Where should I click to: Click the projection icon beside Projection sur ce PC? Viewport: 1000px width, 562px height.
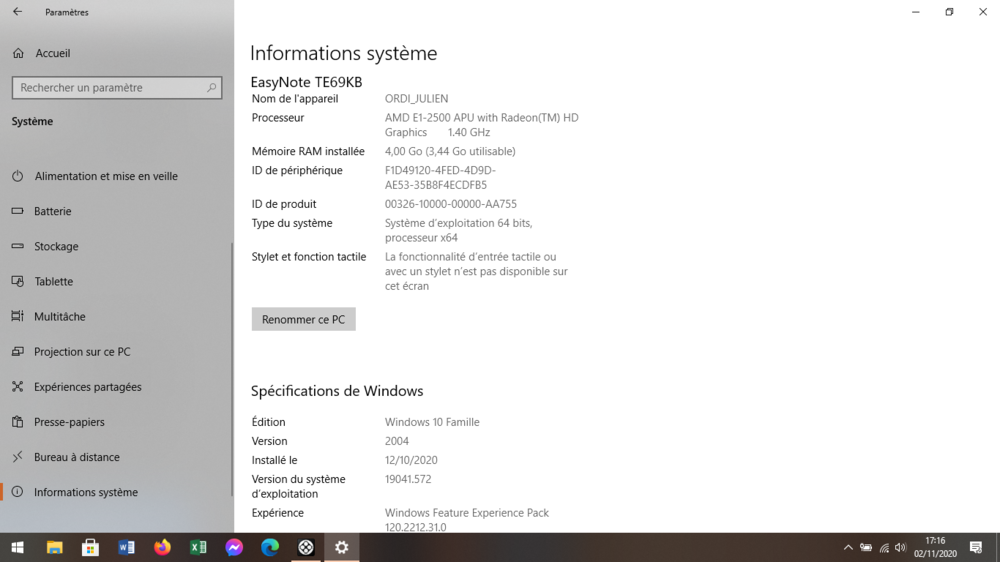pos(17,351)
